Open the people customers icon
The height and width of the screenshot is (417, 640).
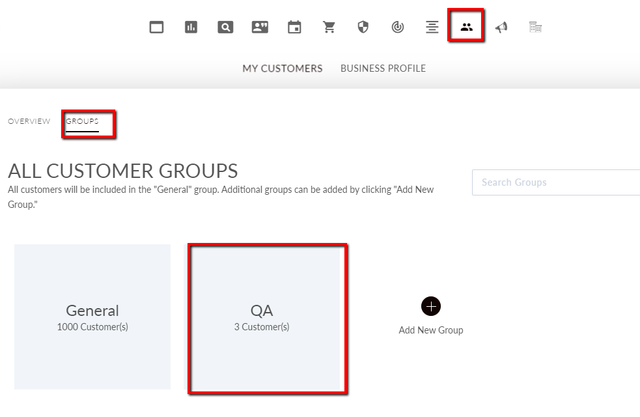point(466,27)
